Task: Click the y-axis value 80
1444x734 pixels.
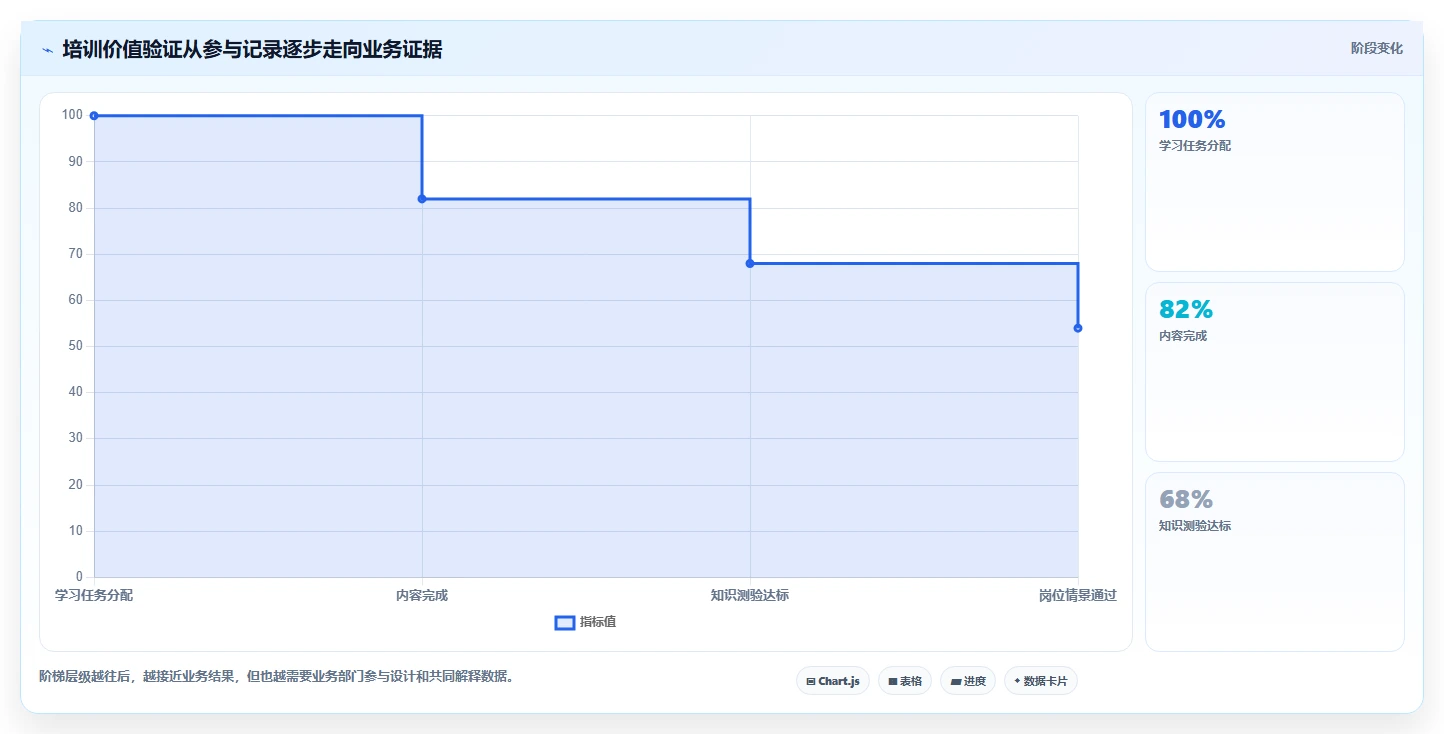Action: pyautogui.click(x=75, y=208)
